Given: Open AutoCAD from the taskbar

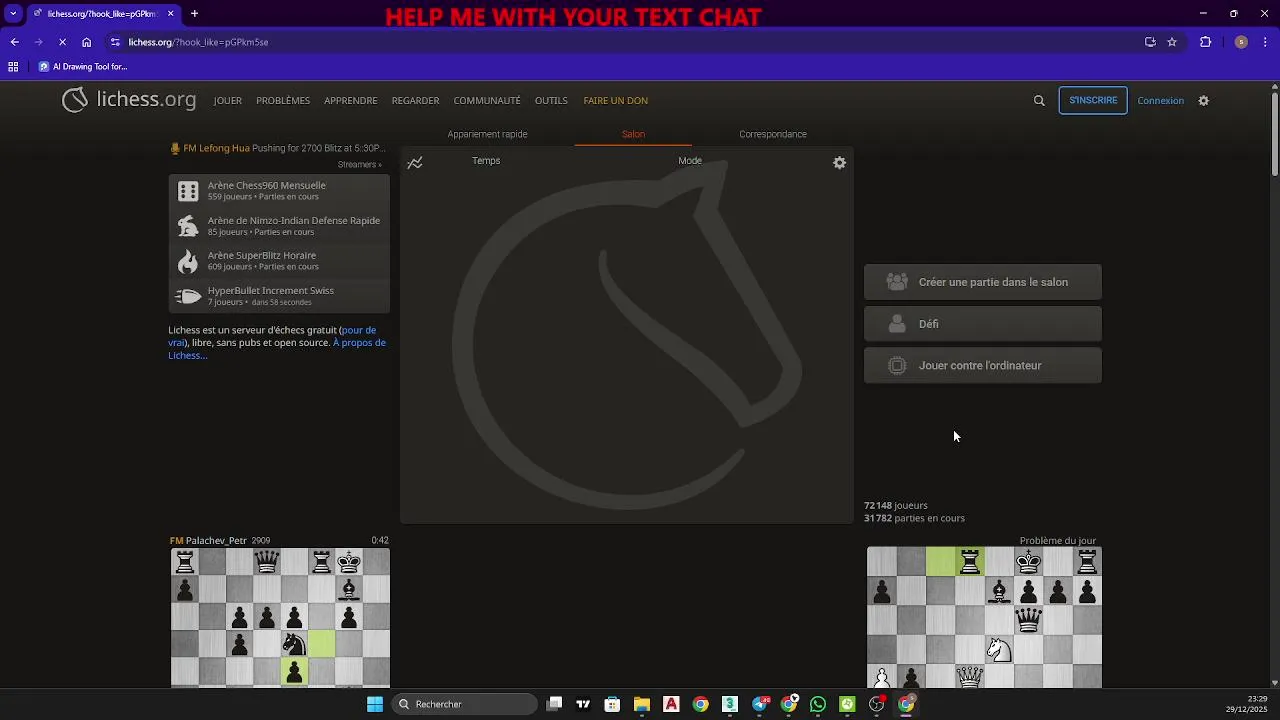Looking at the screenshot, I should [671, 704].
